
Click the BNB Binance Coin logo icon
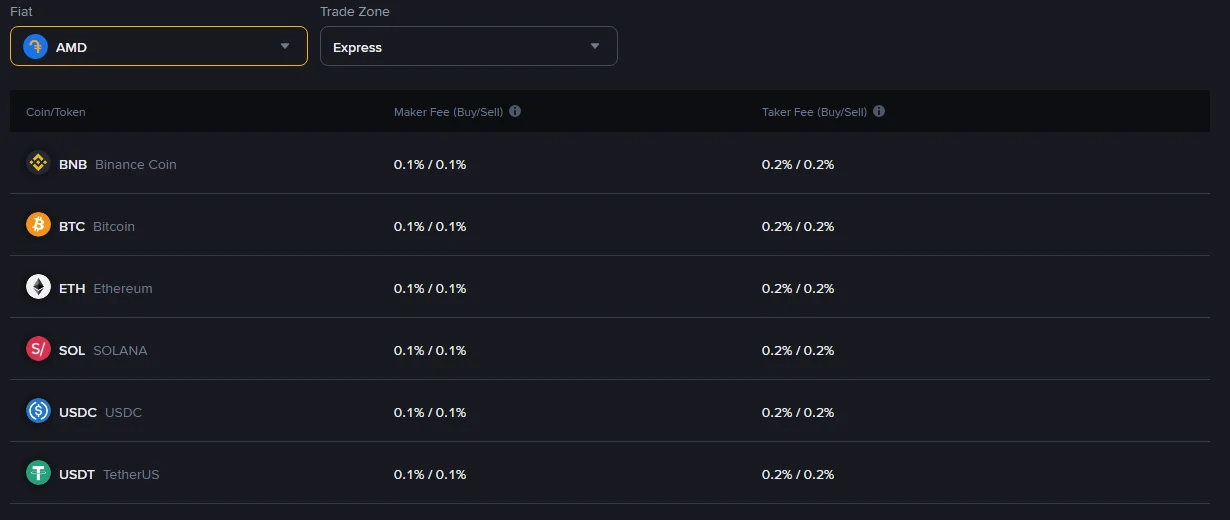(x=38, y=163)
